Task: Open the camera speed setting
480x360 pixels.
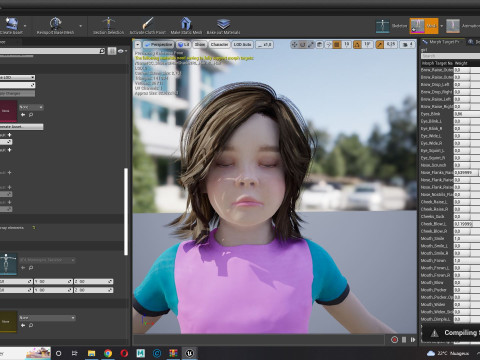Action: 407,44
